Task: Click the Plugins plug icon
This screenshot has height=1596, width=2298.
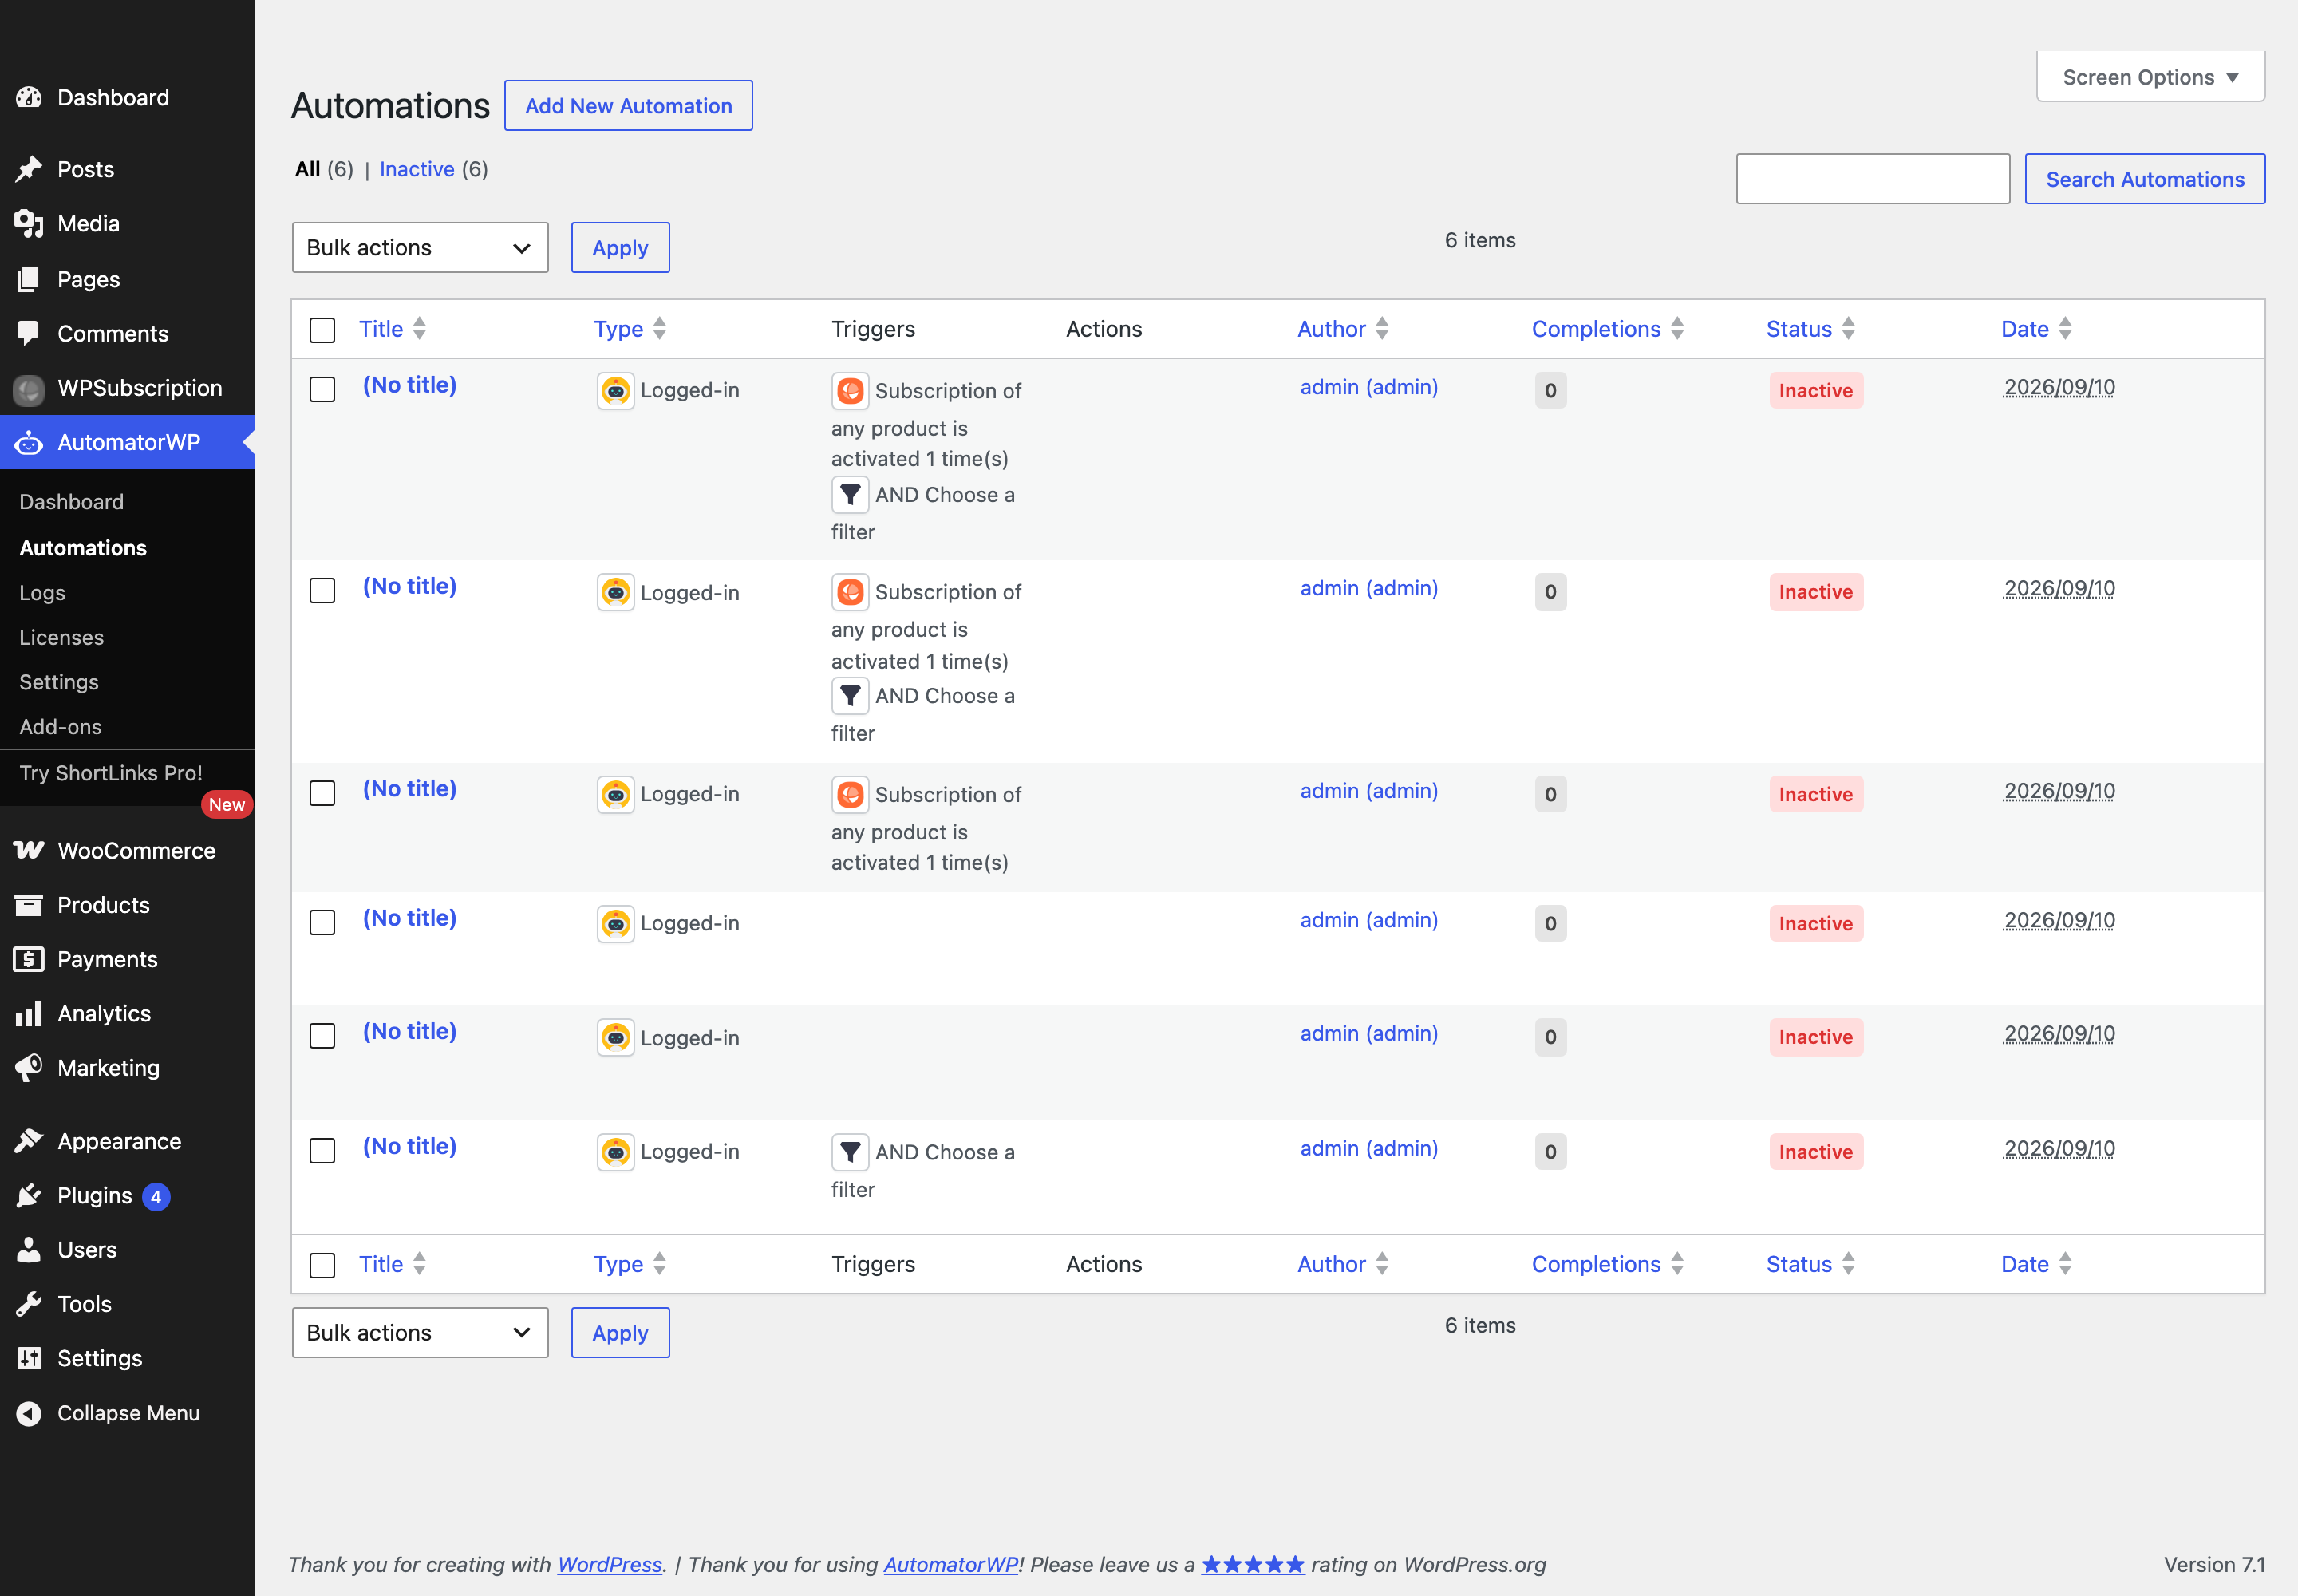Action: tap(29, 1195)
